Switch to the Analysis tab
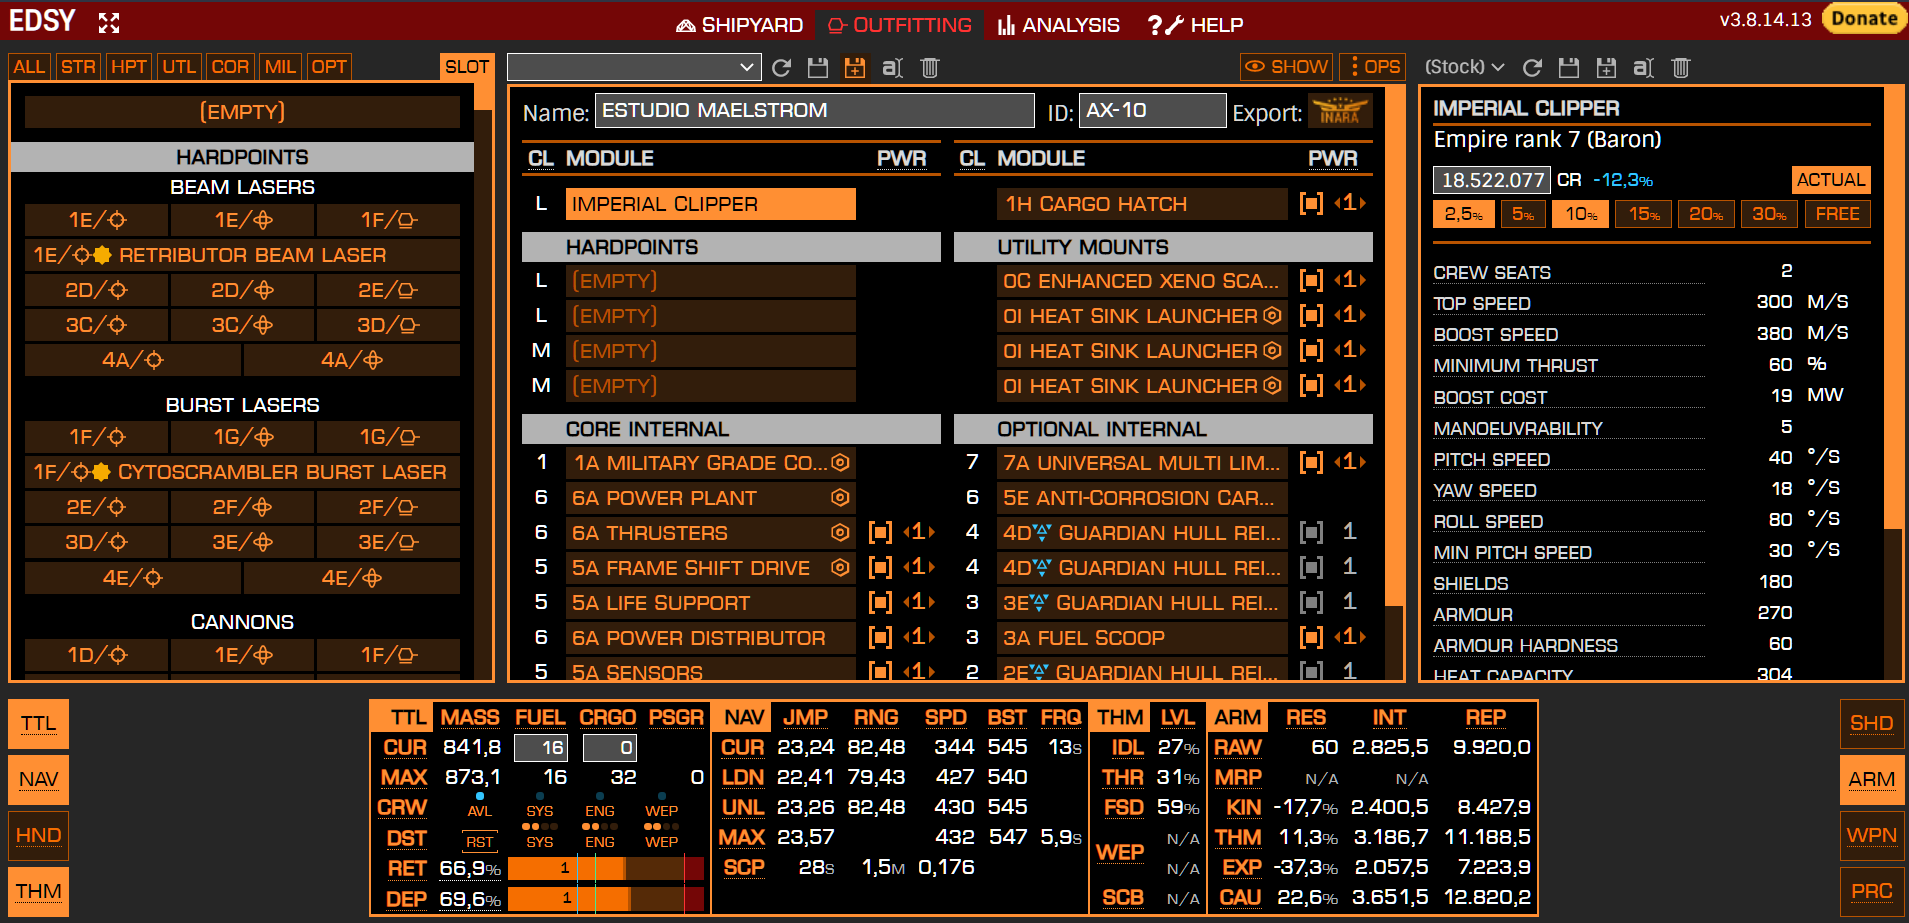This screenshot has width=1909, height=923. pyautogui.click(x=1059, y=25)
